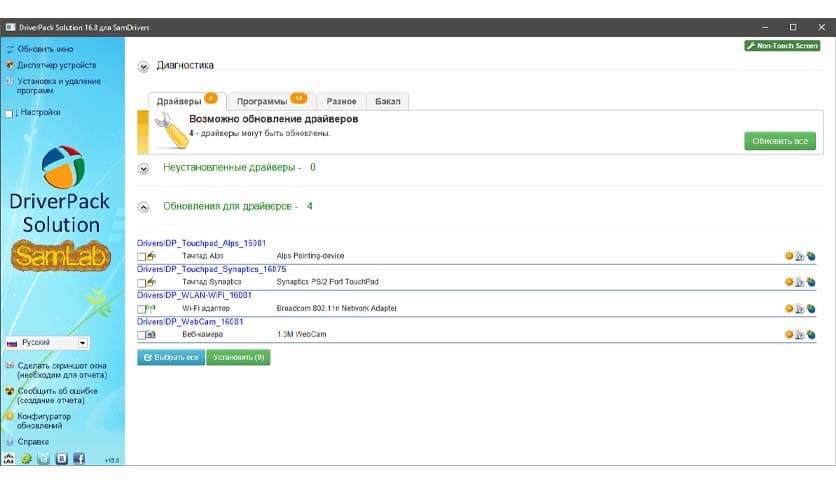
Task: Click the Выбрать все button
Action: tap(171, 356)
